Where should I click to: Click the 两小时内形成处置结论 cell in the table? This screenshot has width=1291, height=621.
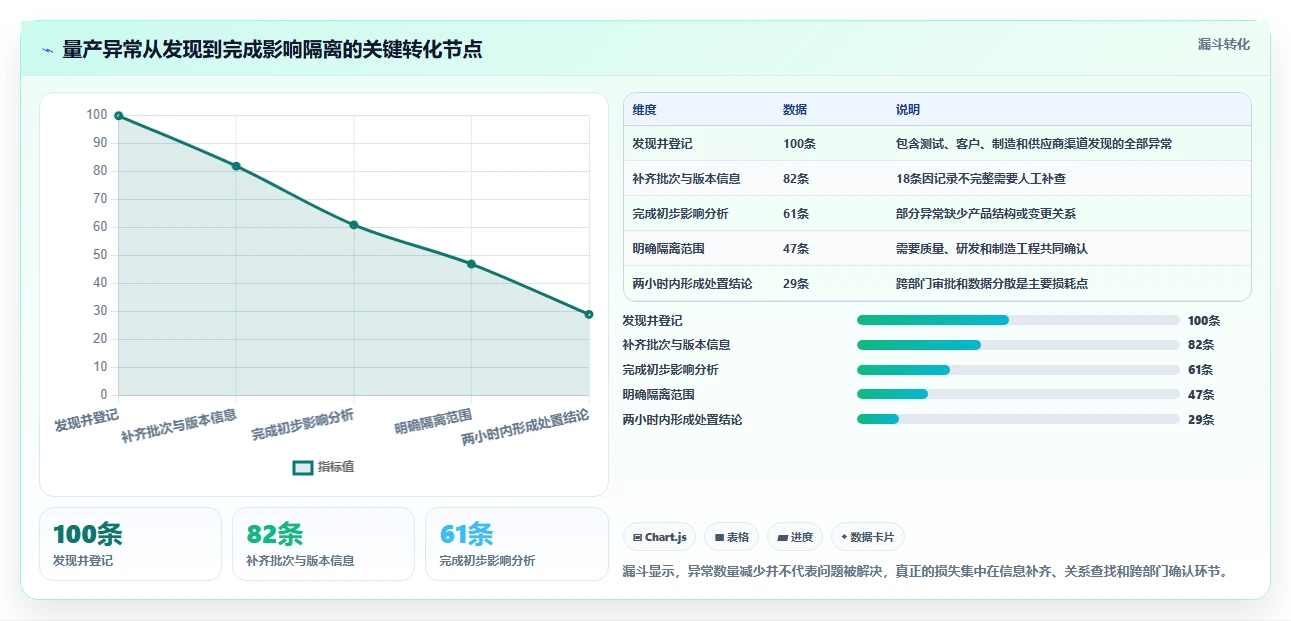[x=692, y=284]
